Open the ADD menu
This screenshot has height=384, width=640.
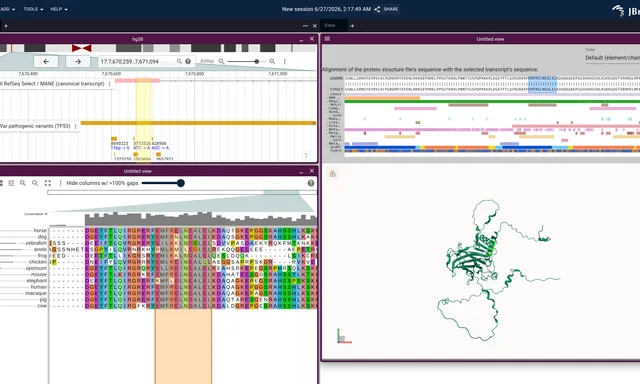click(7, 9)
